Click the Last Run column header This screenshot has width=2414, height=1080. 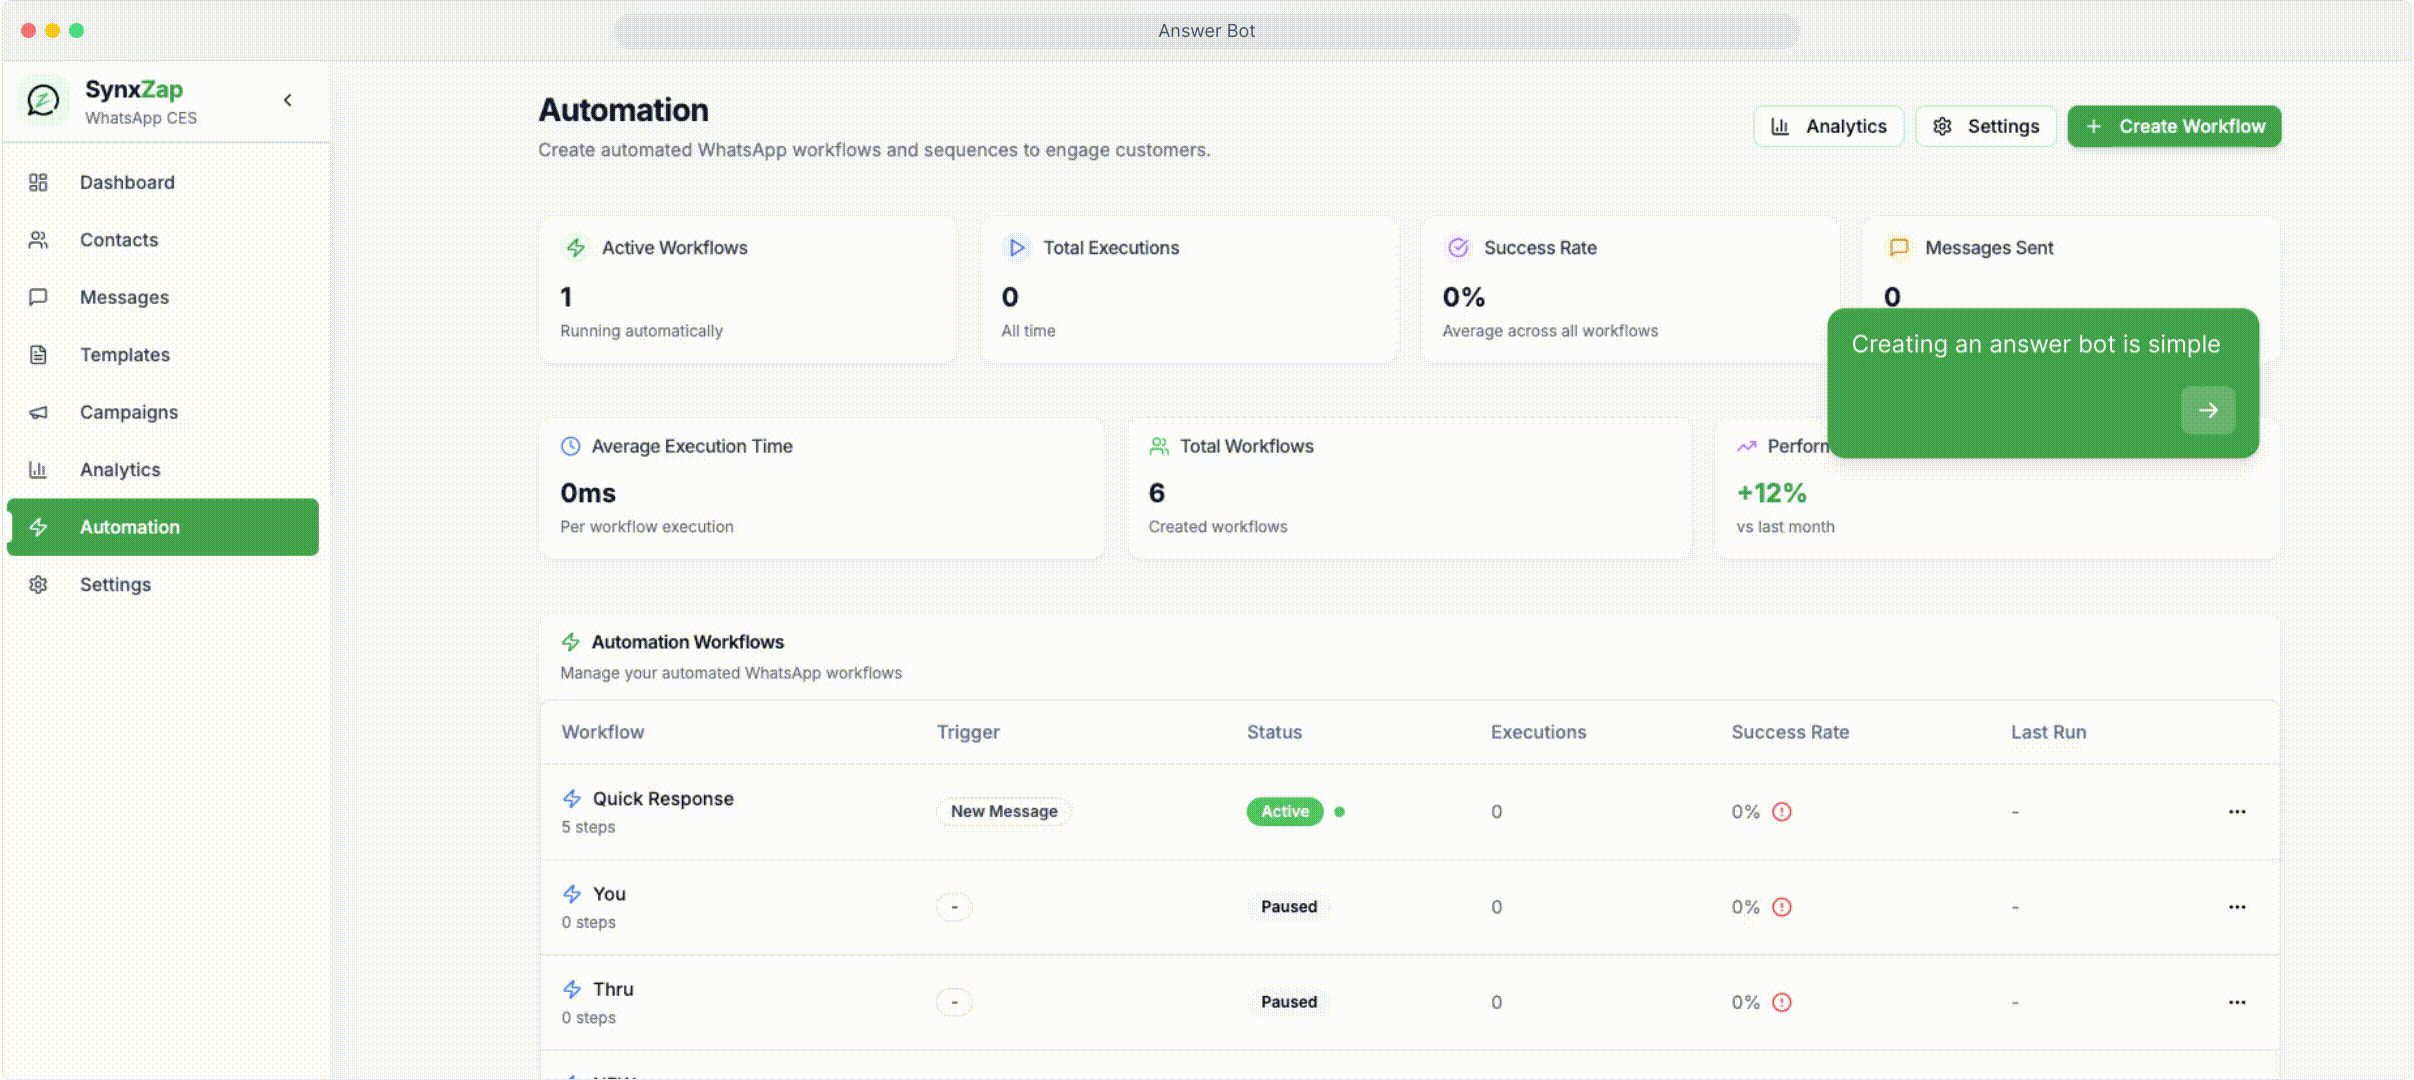click(x=2048, y=732)
